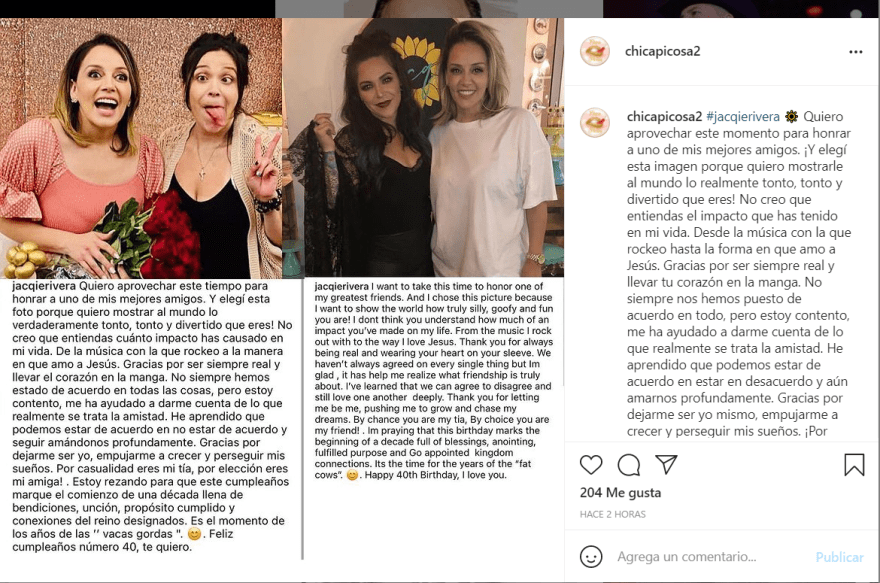Image resolution: width=880 pixels, height=583 pixels.
Task: Click the chicapicosa2 header profile avatar
Action: [595, 51]
